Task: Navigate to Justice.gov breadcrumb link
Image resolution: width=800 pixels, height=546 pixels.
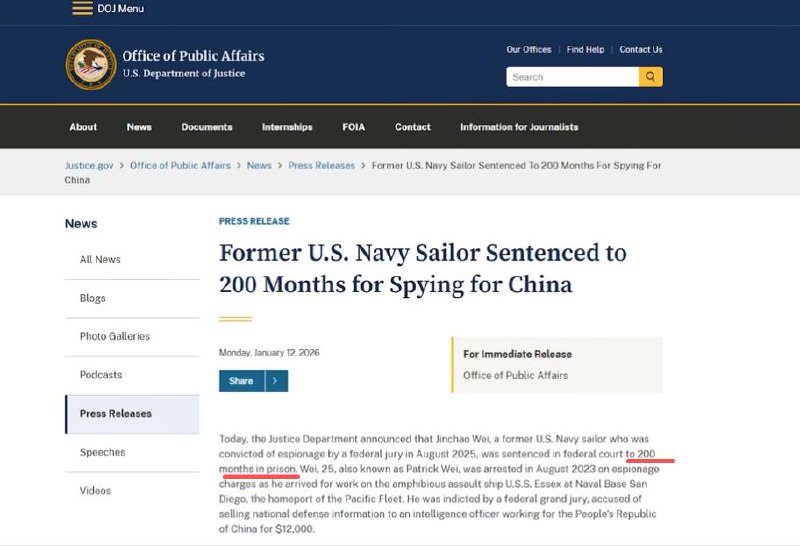Action: pyautogui.click(x=89, y=165)
